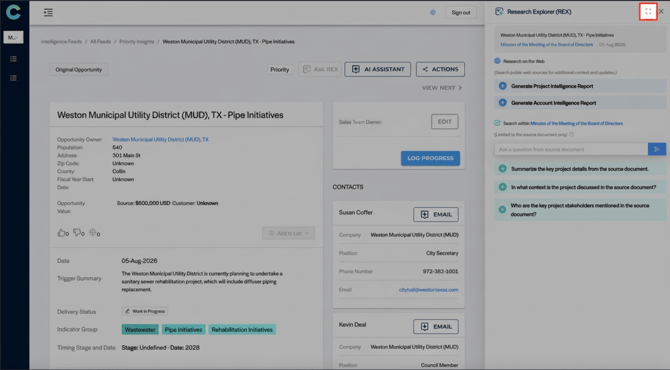Click the Ask REX button

[320, 69]
